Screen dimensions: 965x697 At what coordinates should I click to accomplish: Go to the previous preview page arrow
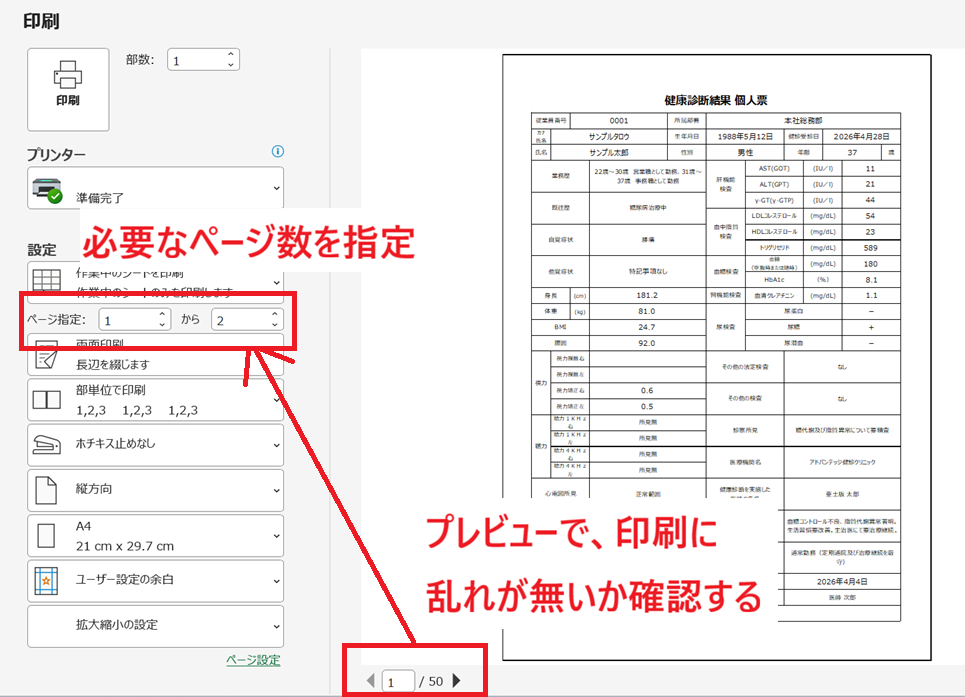click(370, 681)
